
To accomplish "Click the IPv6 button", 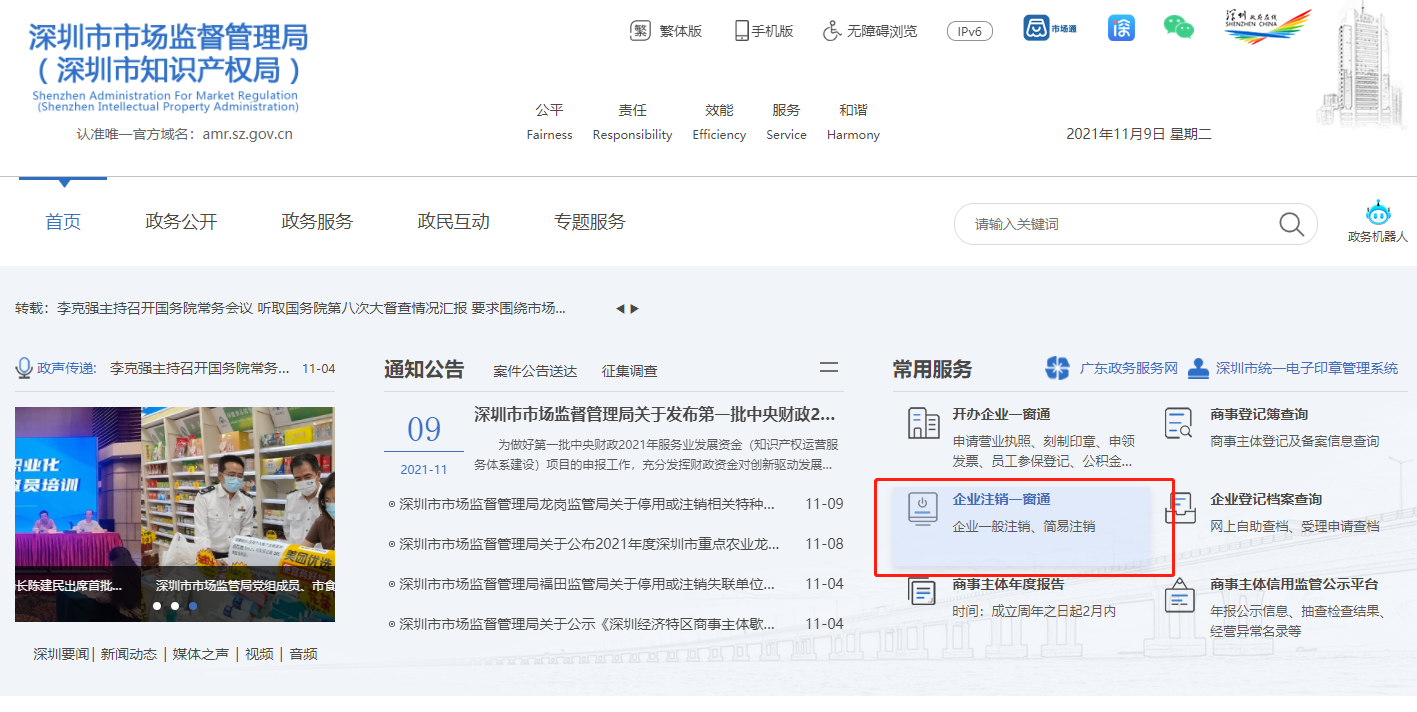I will coord(968,30).
